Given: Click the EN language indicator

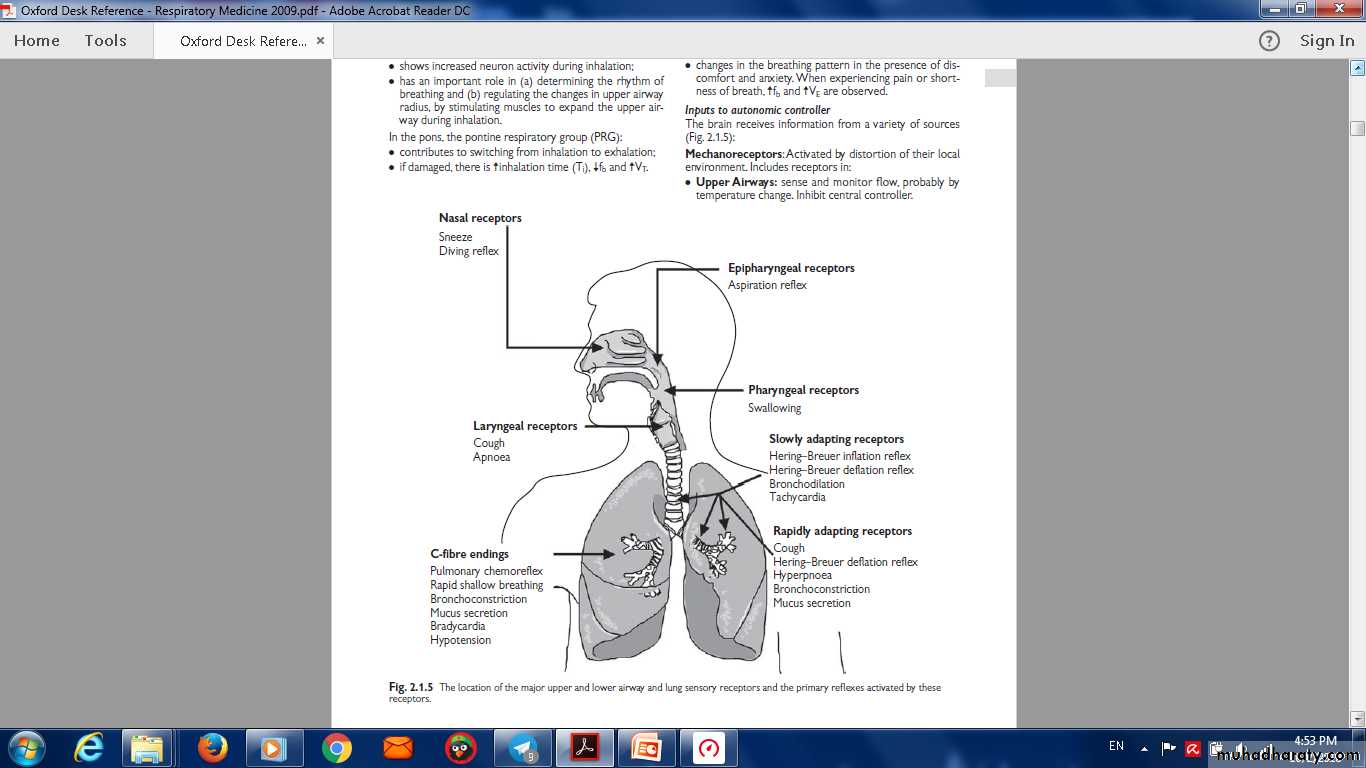Looking at the screenshot, I should coord(1116,746).
